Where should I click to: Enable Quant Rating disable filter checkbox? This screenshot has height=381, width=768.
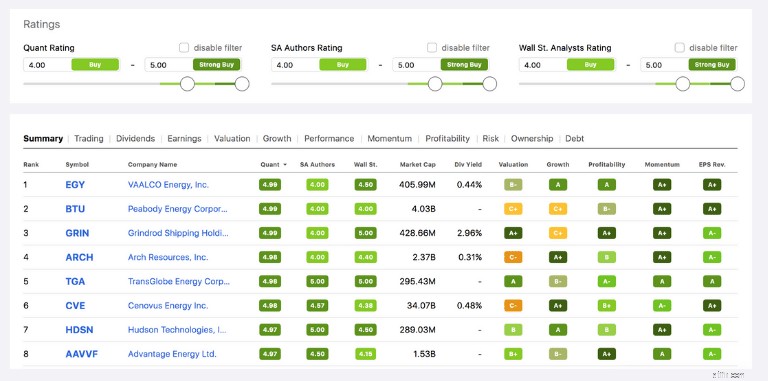(x=184, y=48)
